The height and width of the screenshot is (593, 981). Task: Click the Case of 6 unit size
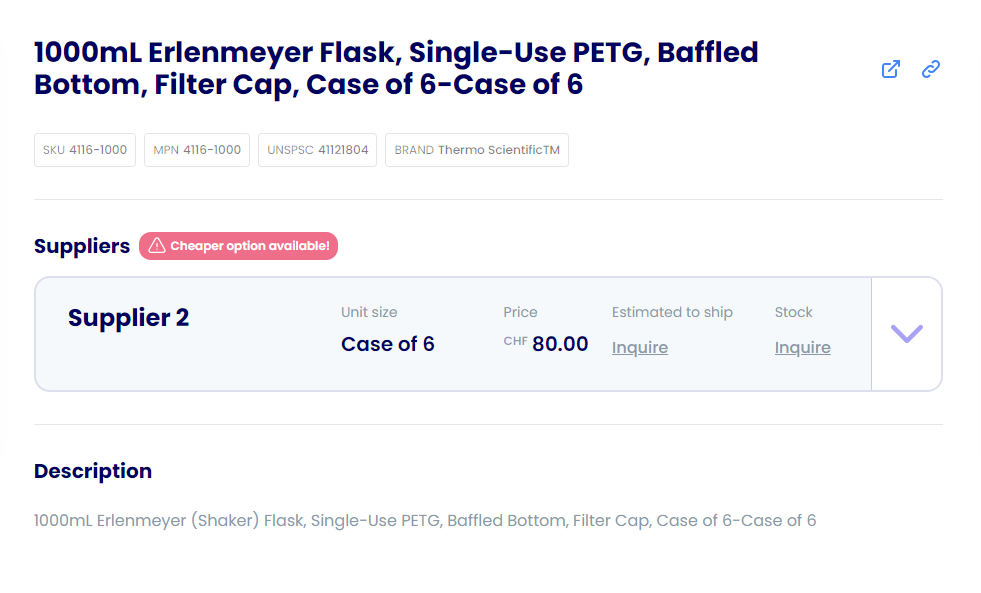pyautogui.click(x=387, y=344)
